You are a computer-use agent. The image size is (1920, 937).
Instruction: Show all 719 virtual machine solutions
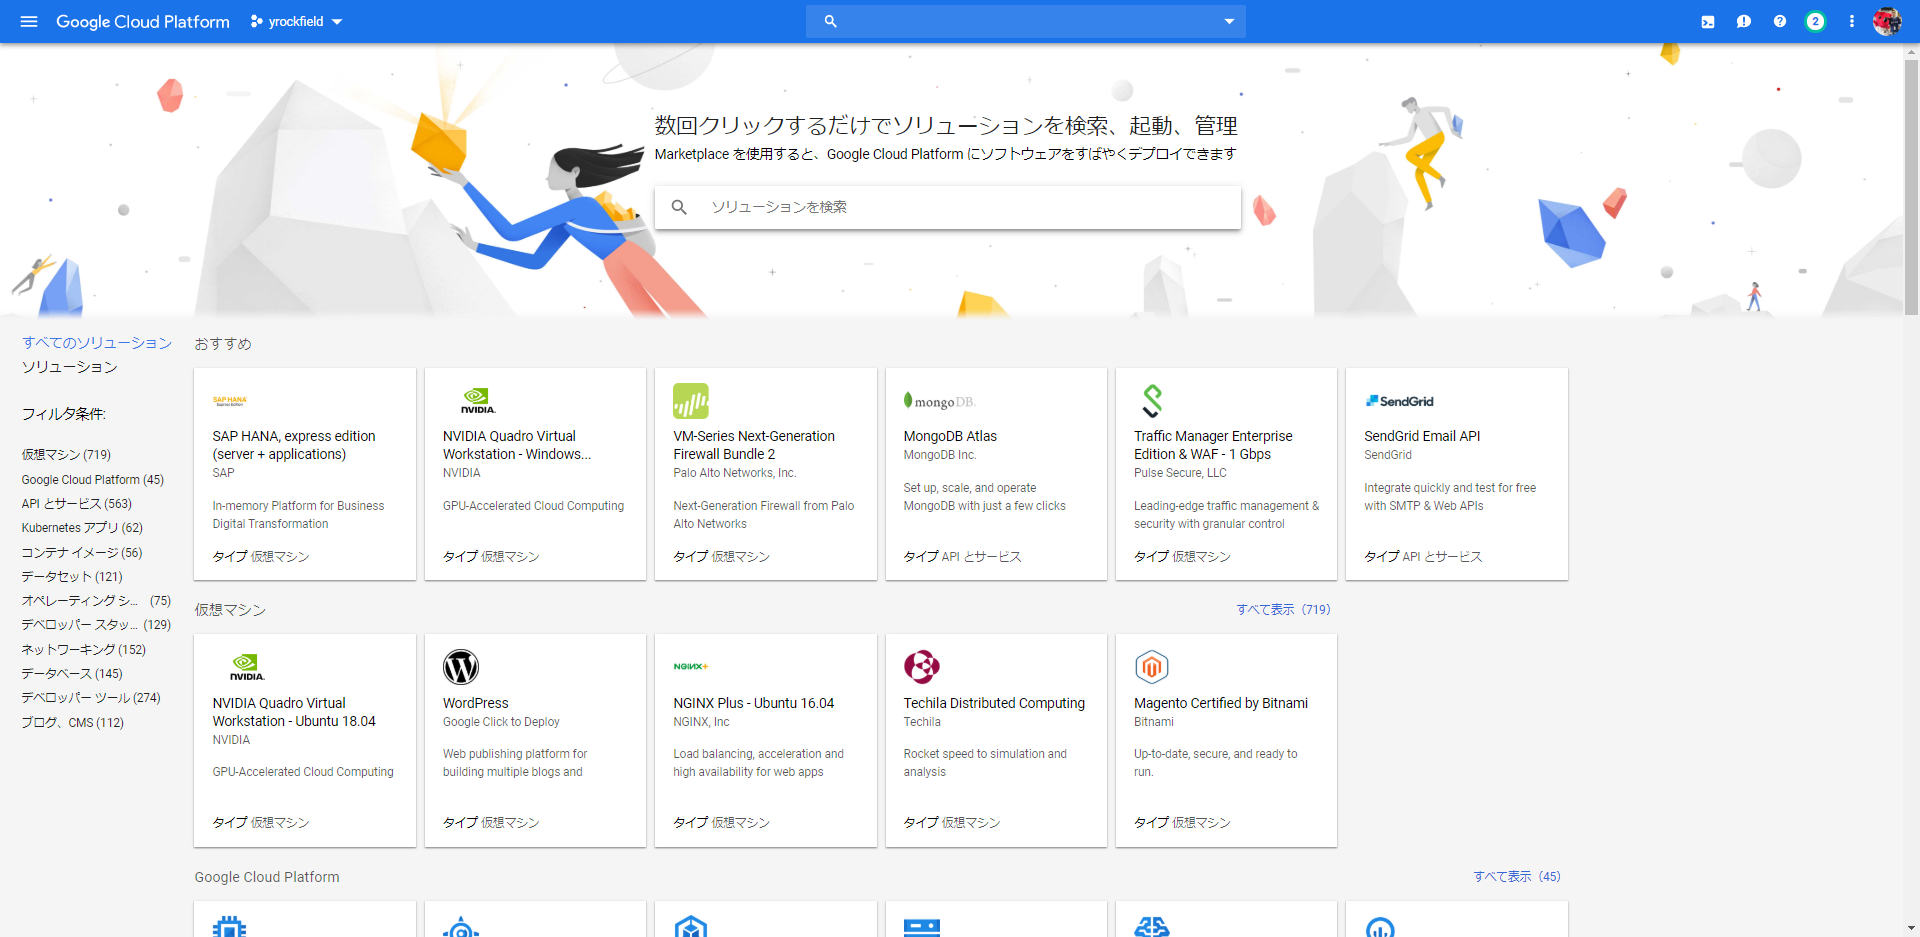click(x=1283, y=610)
